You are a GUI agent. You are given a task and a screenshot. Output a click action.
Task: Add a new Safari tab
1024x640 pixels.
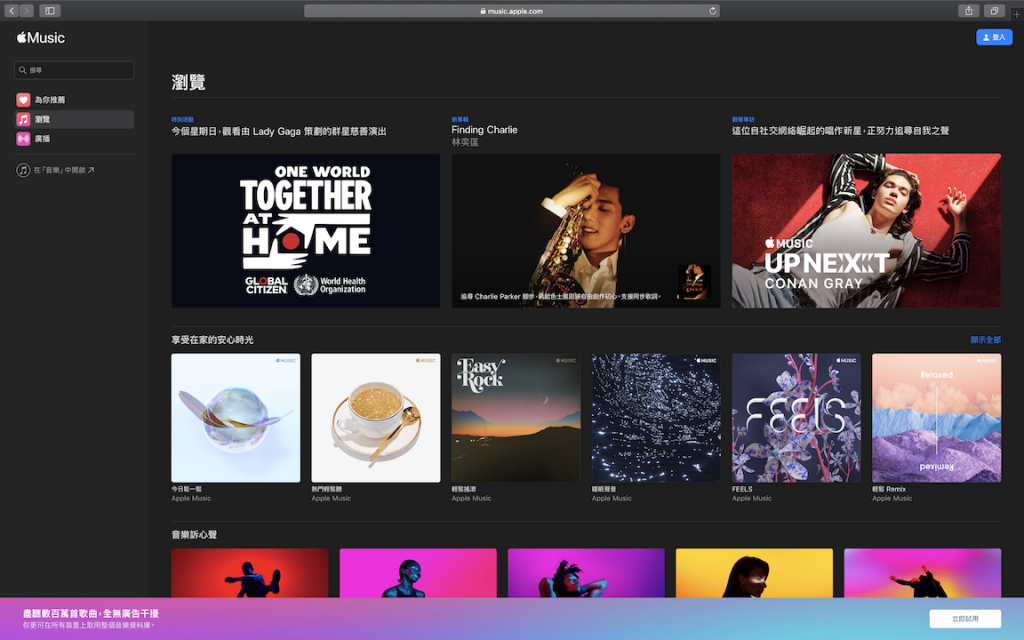click(x=1016, y=14)
